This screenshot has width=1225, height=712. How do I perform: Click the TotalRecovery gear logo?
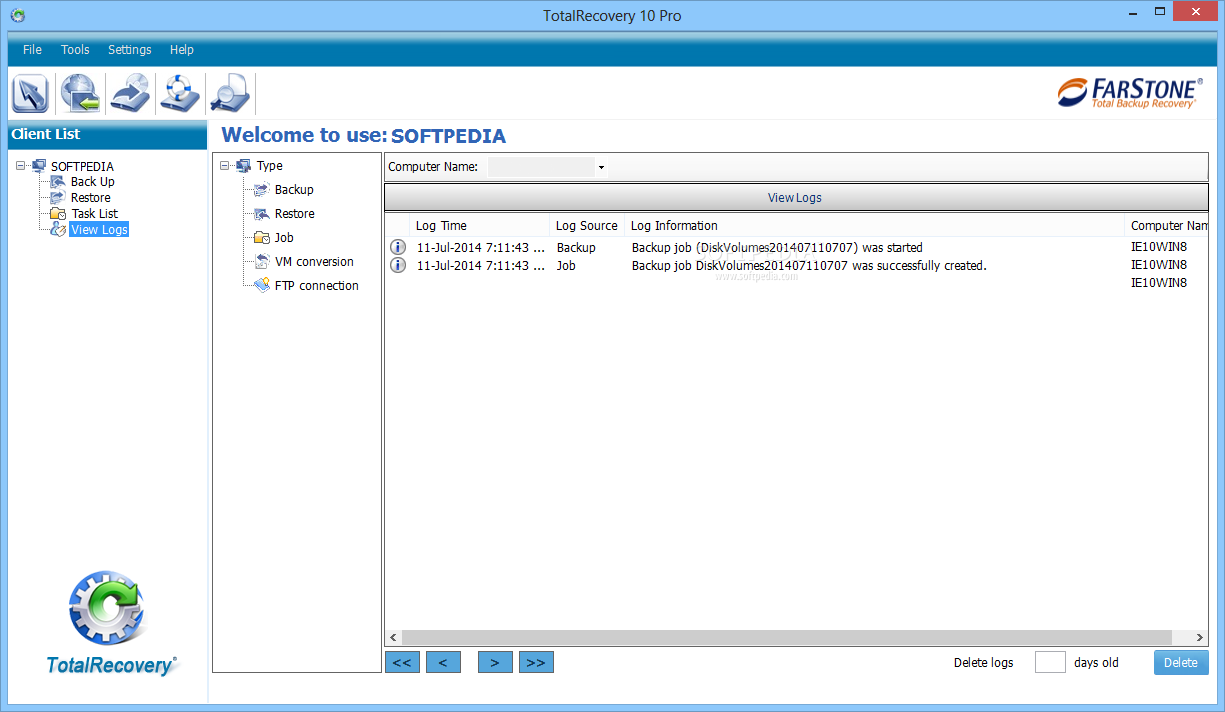(x=108, y=610)
